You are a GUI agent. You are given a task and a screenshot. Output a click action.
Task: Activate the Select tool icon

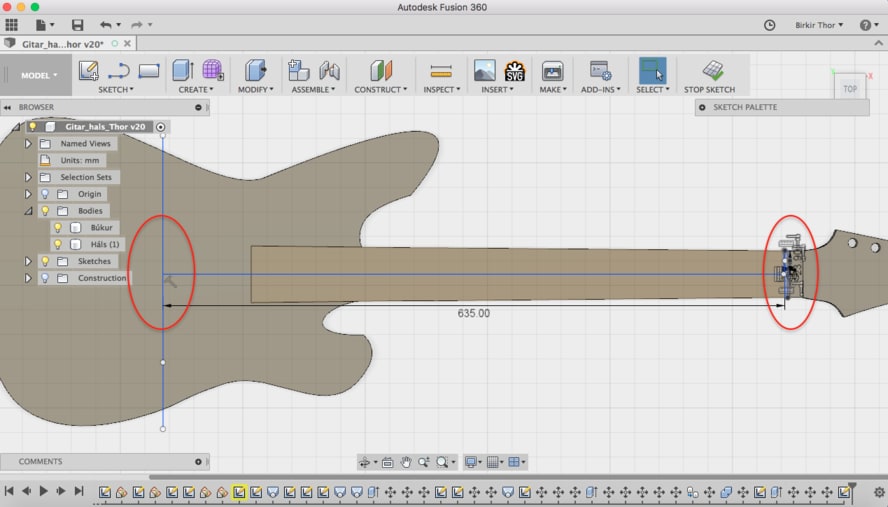[x=652, y=71]
